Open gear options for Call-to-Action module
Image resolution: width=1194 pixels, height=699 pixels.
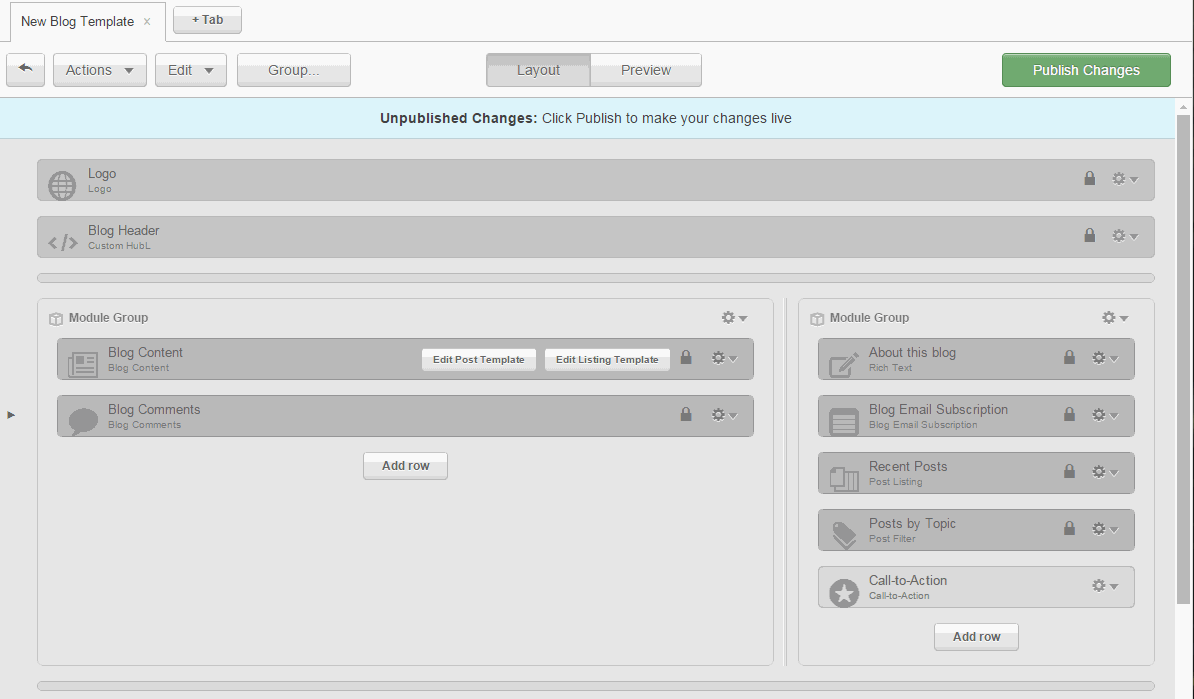[1104, 586]
